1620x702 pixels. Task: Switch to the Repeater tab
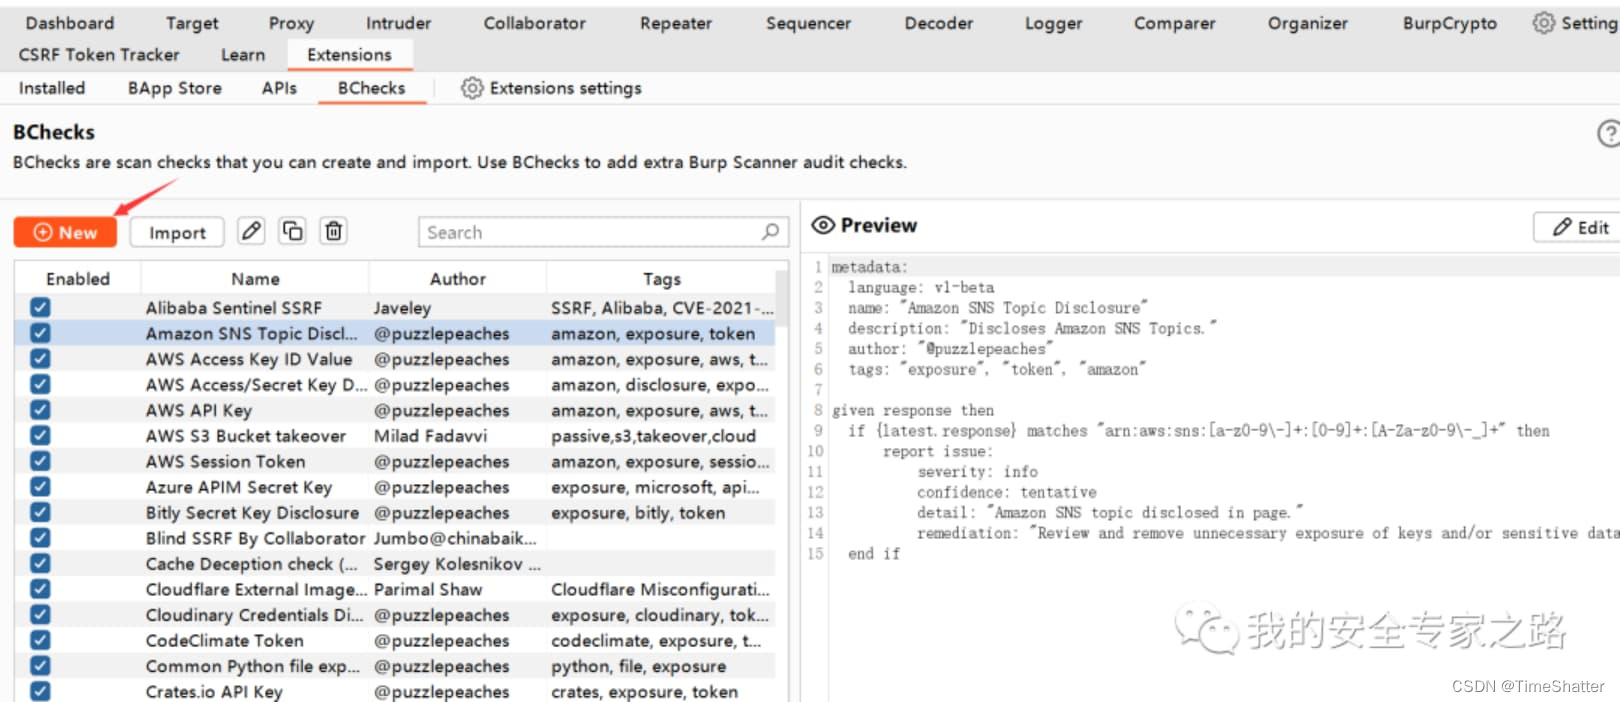pyautogui.click(x=676, y=23)
